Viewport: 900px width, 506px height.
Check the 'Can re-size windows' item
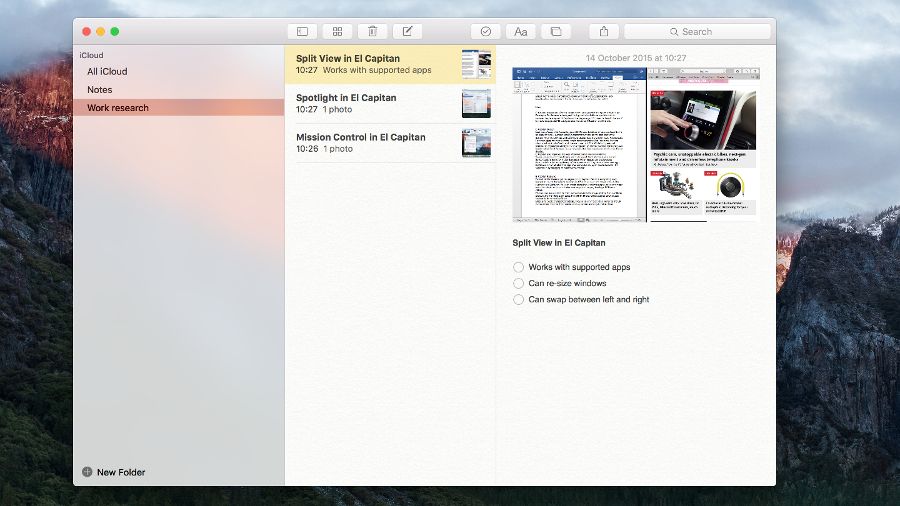518,283
